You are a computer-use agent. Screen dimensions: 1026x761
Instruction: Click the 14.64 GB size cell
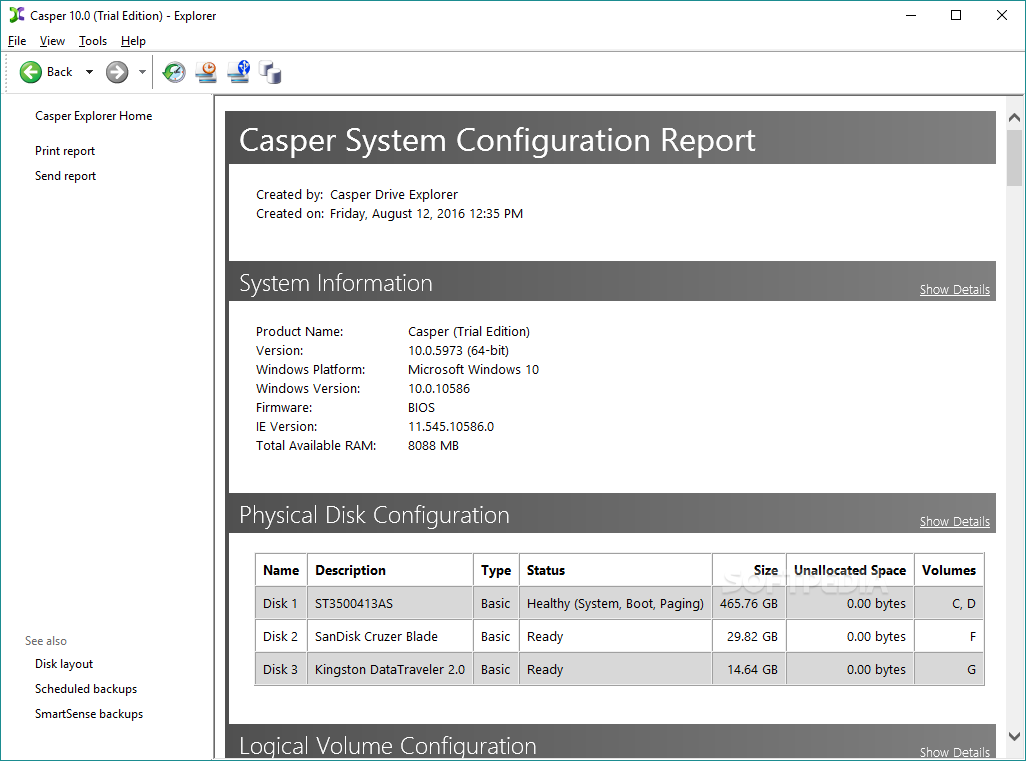749,669
